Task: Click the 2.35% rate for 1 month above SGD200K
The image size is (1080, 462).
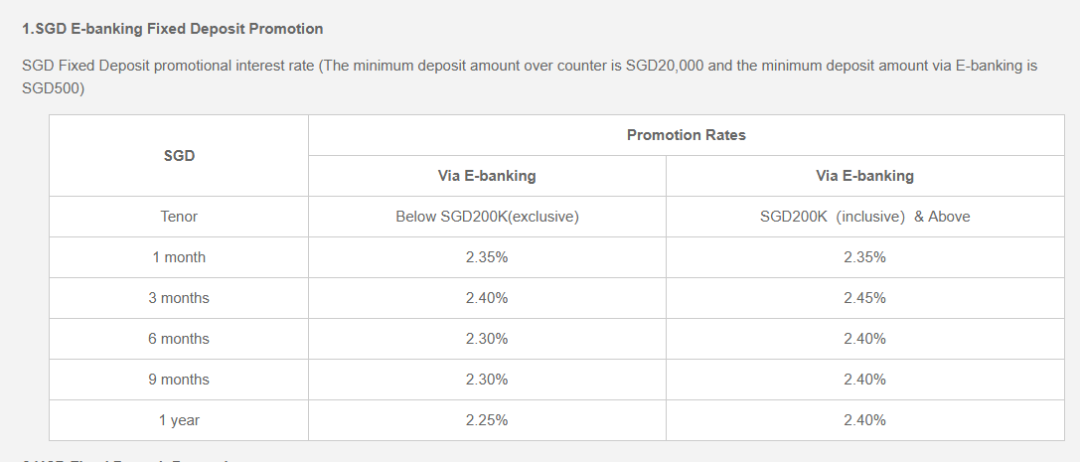Action: [865, 258]
